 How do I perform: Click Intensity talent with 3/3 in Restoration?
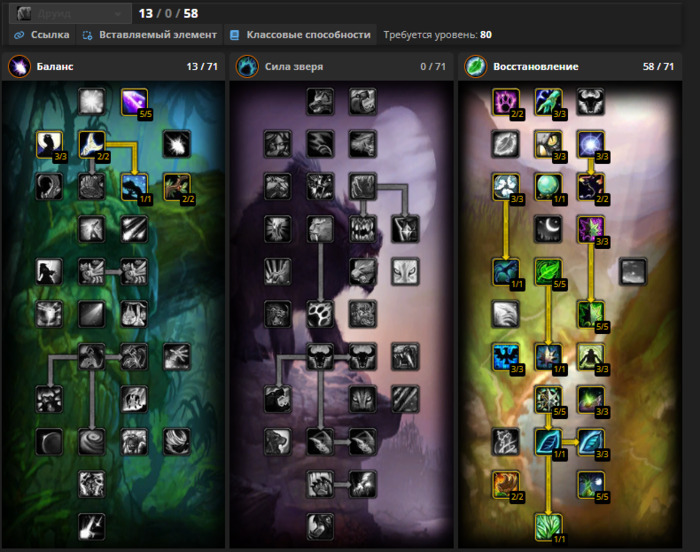pos(506,187)
